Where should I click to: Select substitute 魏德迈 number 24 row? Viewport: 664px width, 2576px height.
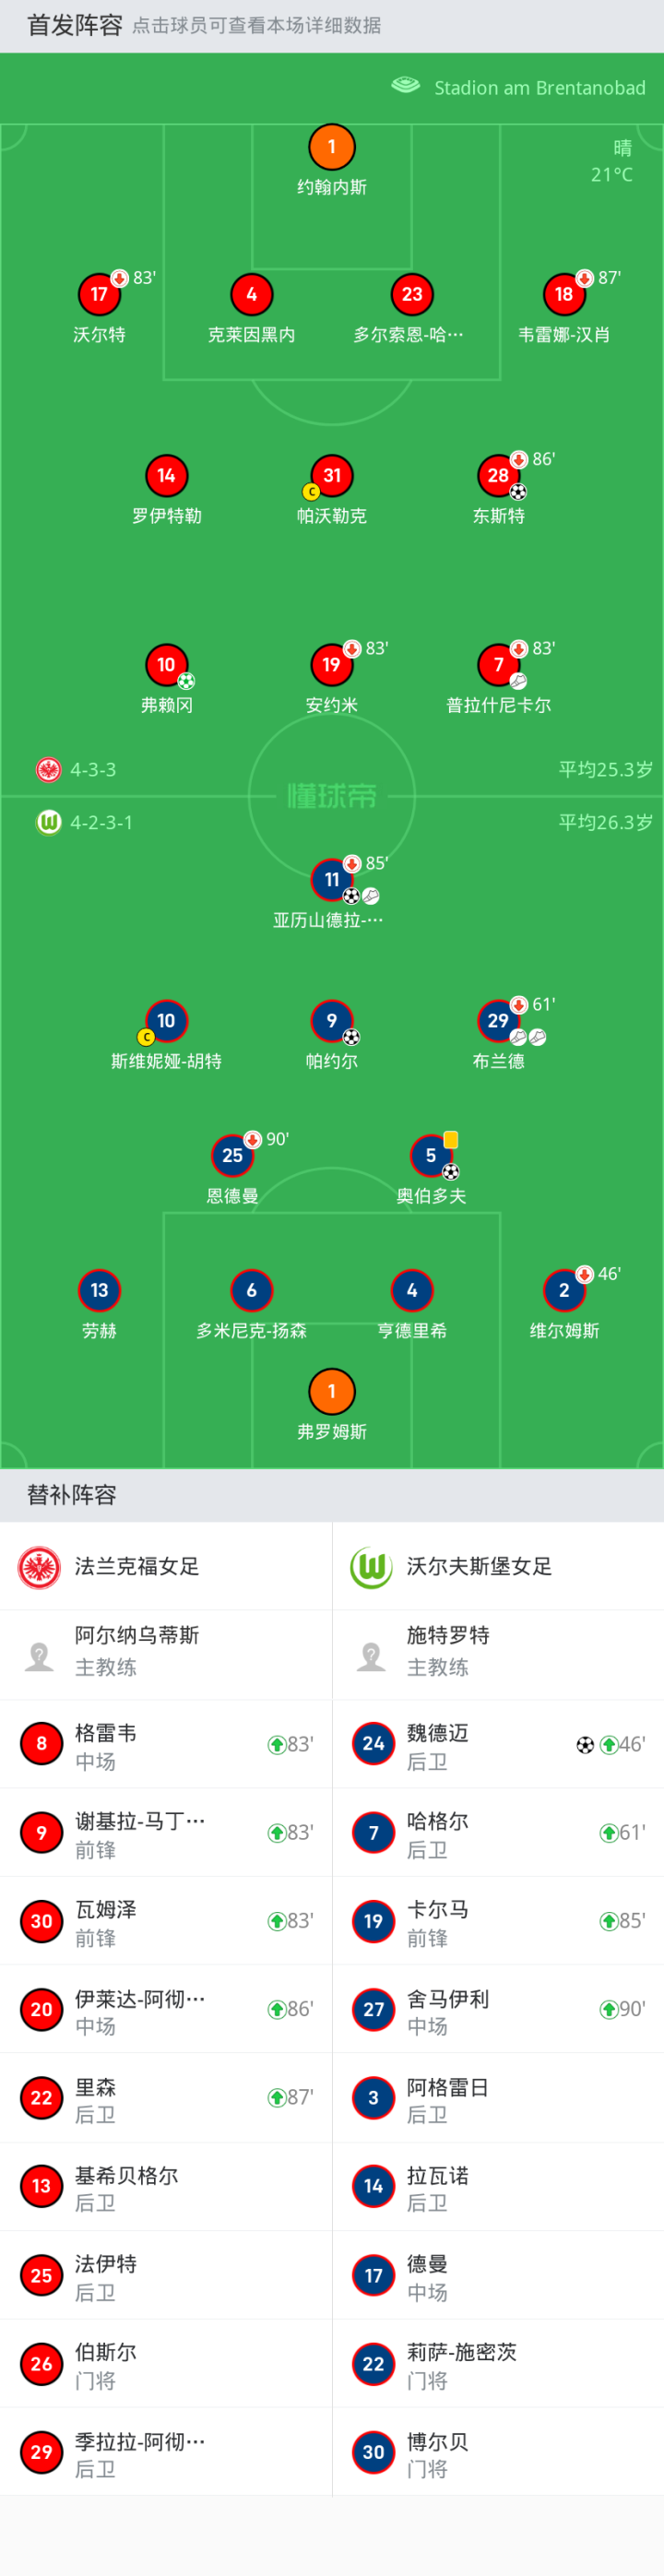coord(498,1745)
